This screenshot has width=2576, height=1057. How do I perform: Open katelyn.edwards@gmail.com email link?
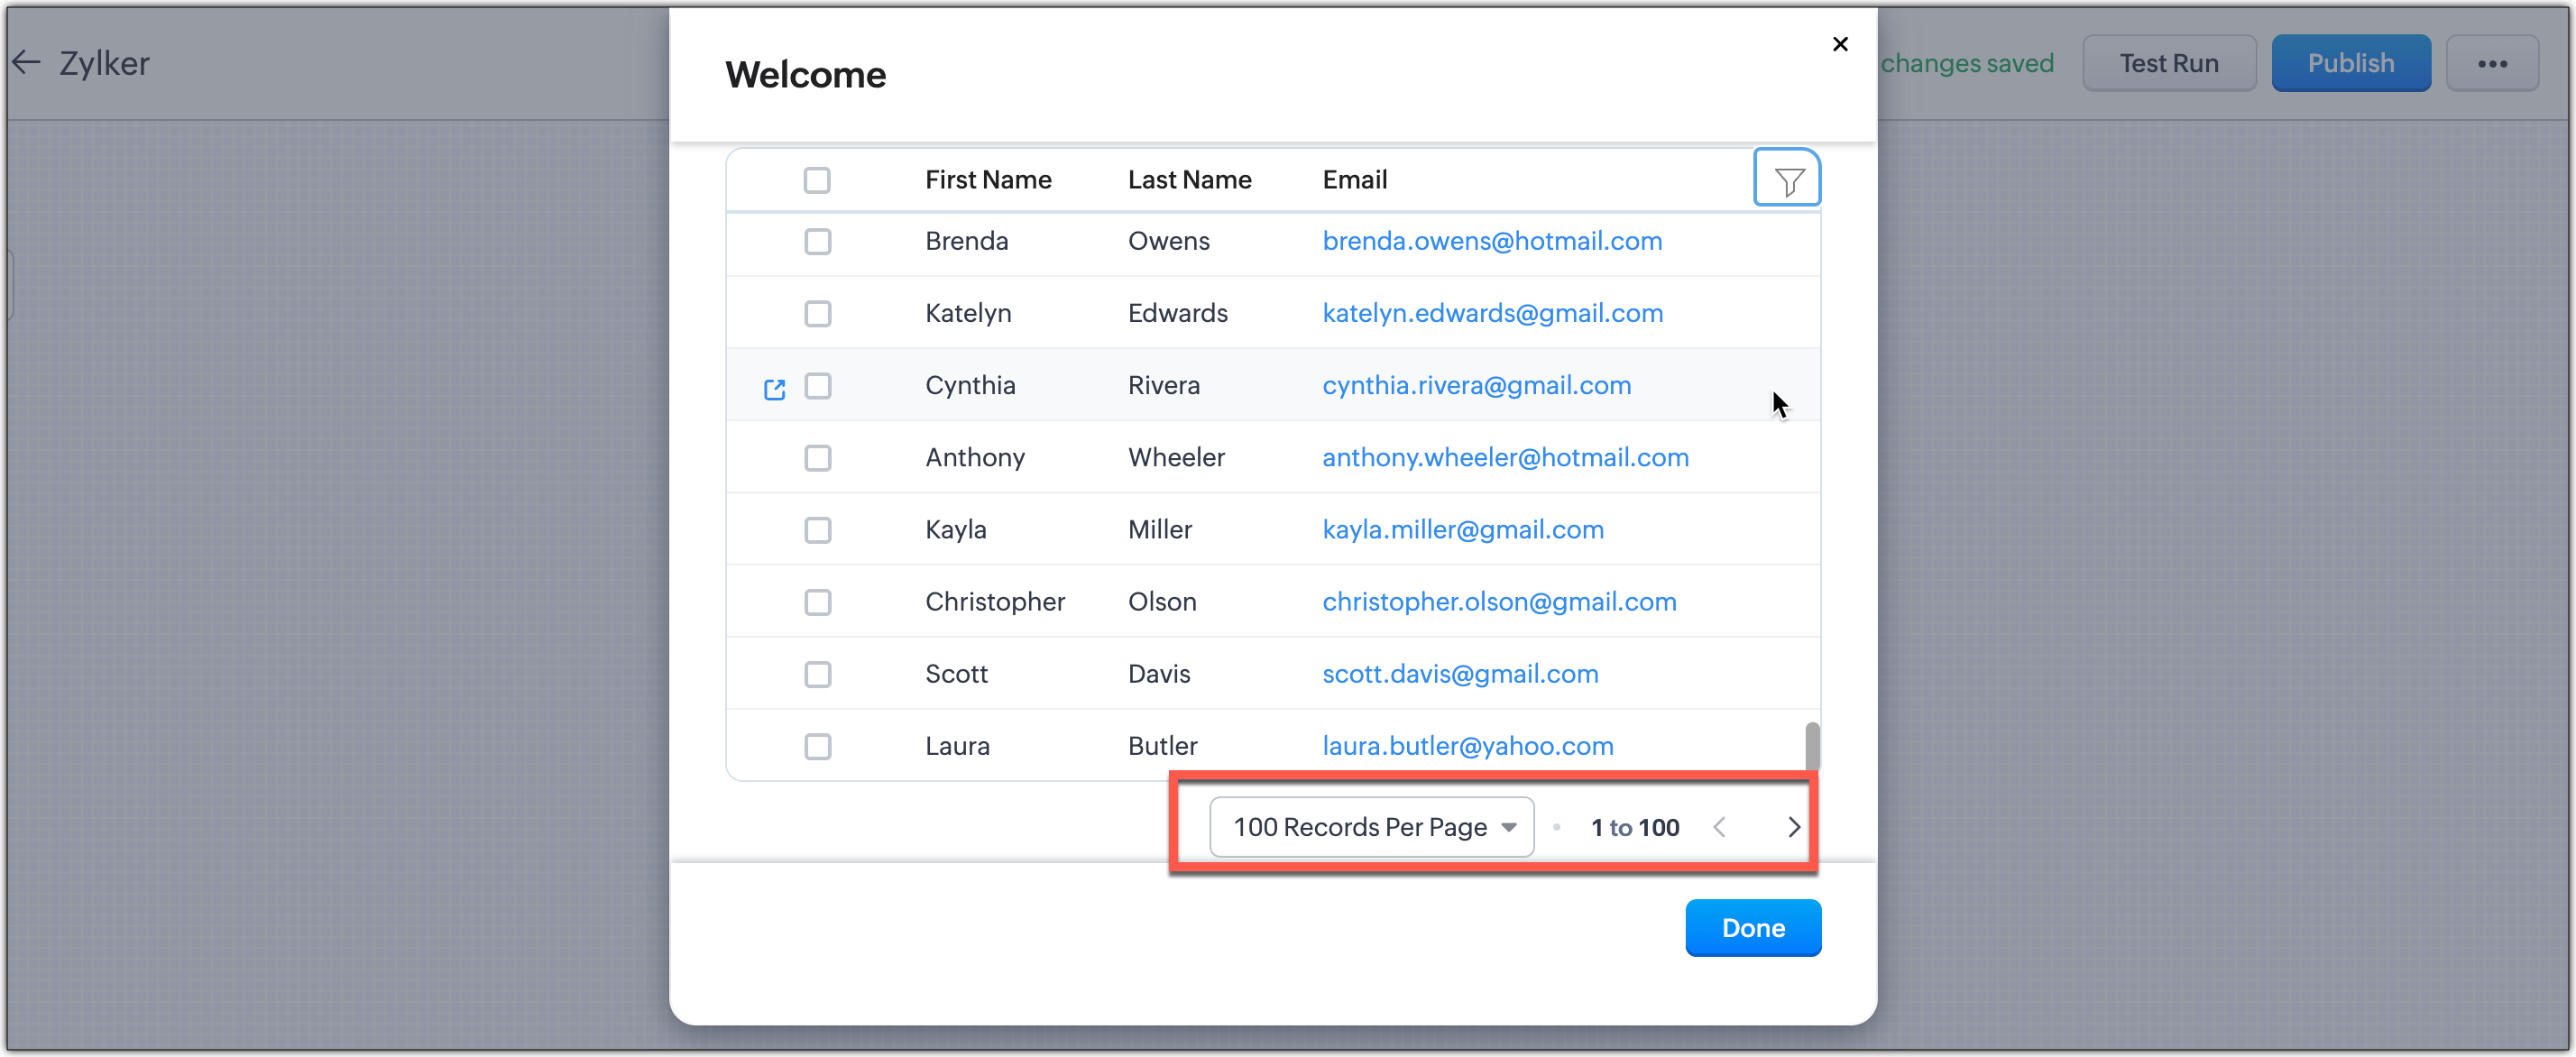pyautogui.click(x=1492, y=314)
